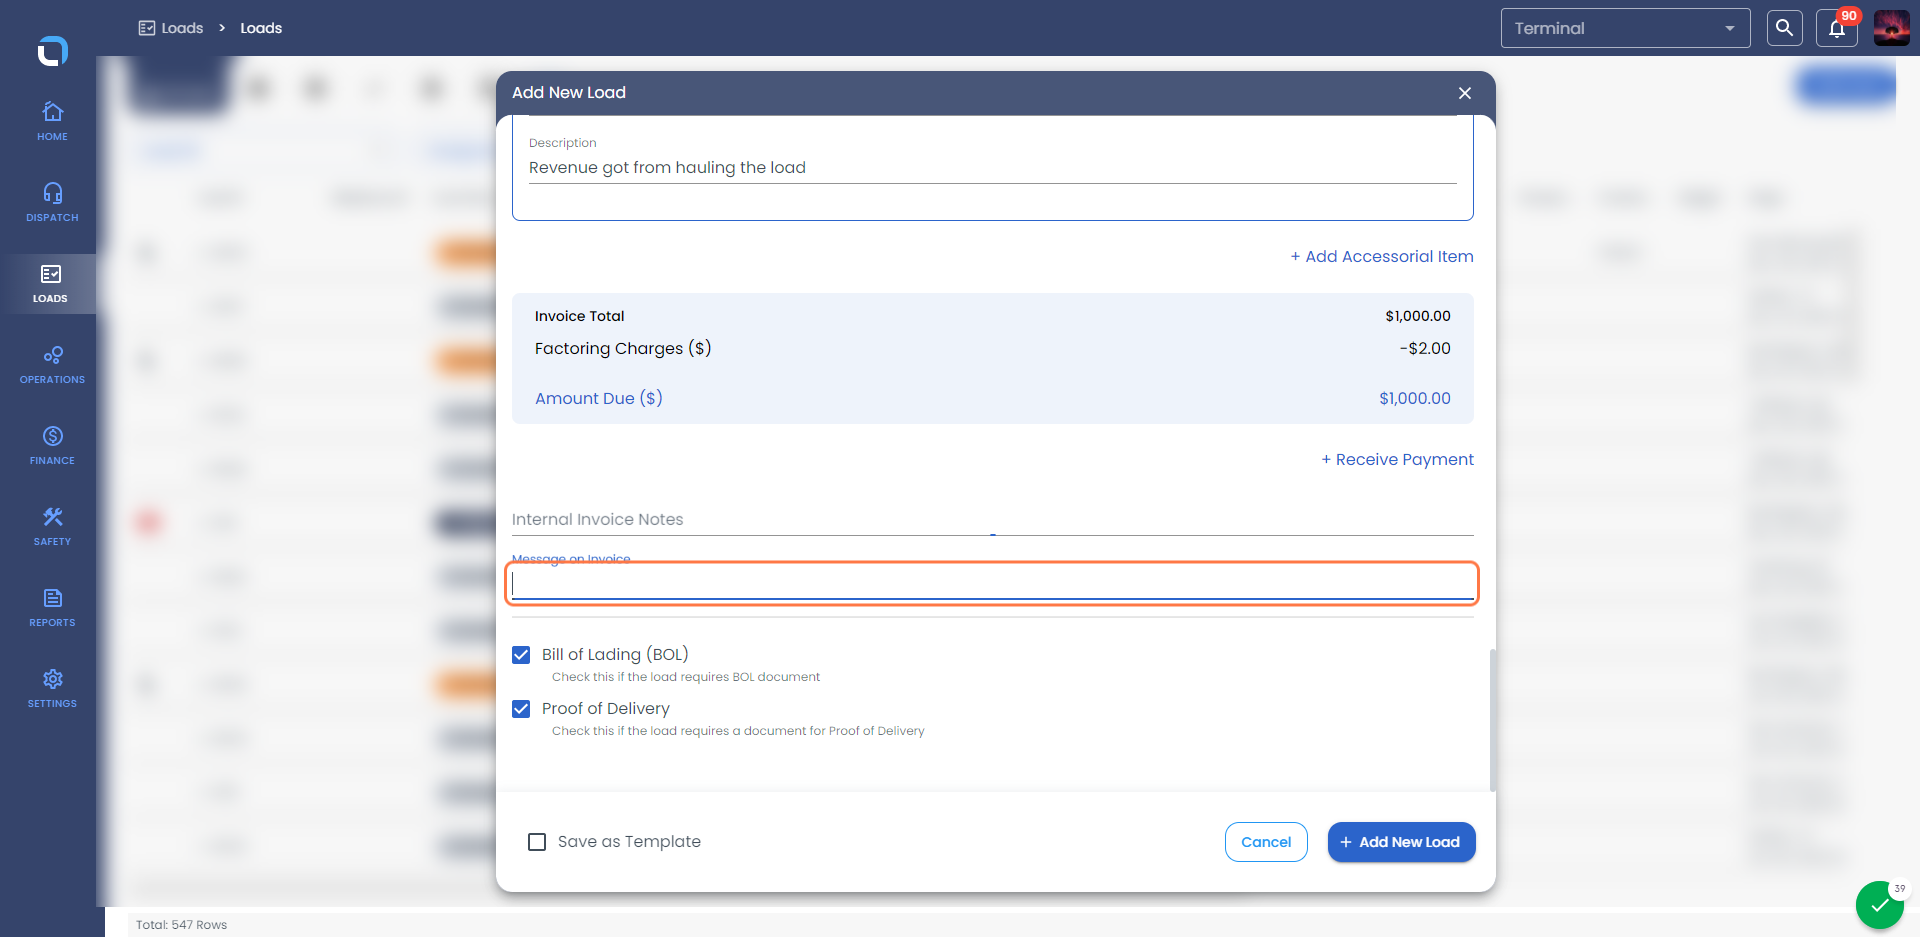Click the search magnifier icon
Screen dimensions: 1920x937
(x=1784, y=28)
